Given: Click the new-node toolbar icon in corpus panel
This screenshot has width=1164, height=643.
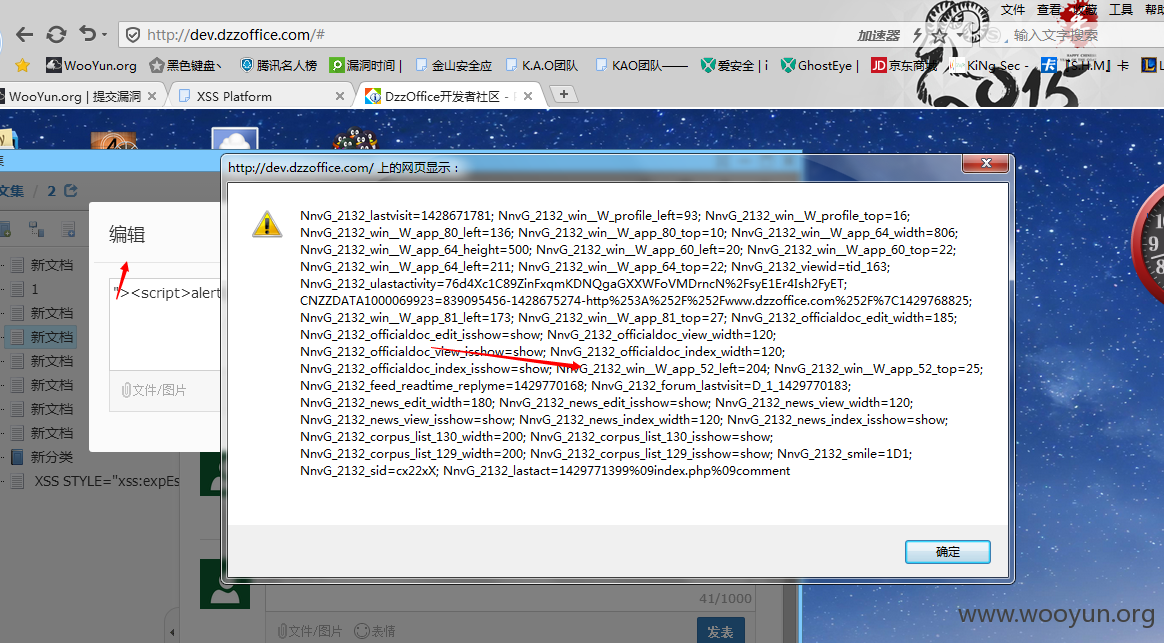Looking at the screenshot, I should (x=36, y=229).
